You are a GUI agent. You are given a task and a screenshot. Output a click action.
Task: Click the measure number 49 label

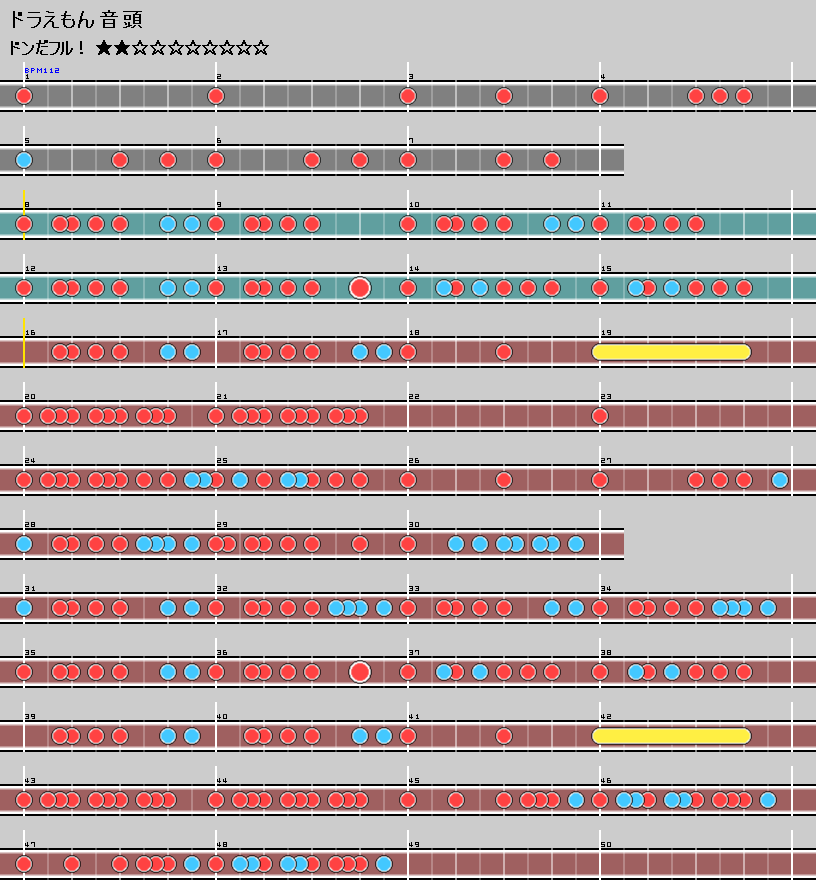414,845
